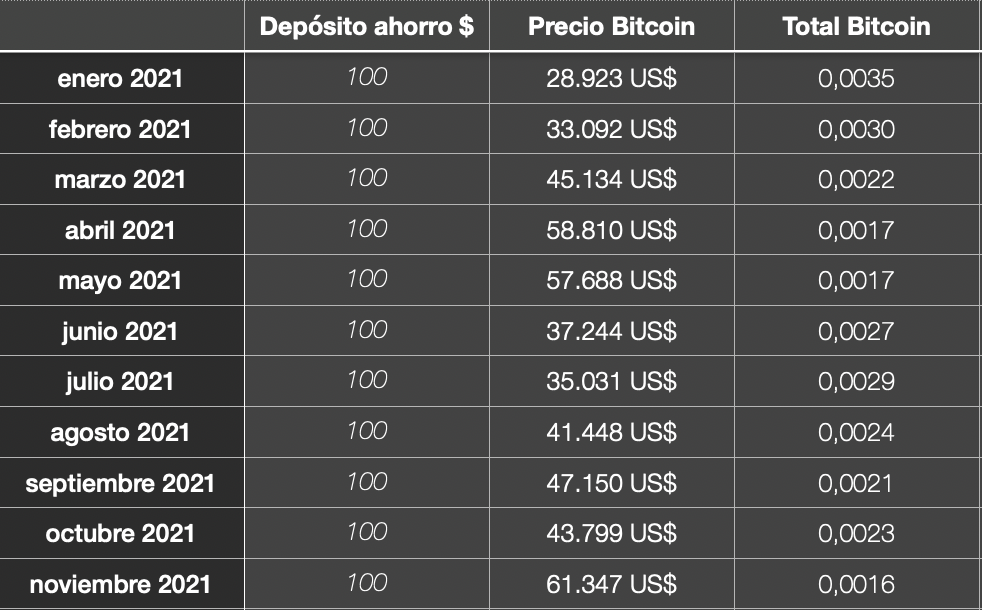Click the agosto 2021 row label

click(x=121, y=432)
